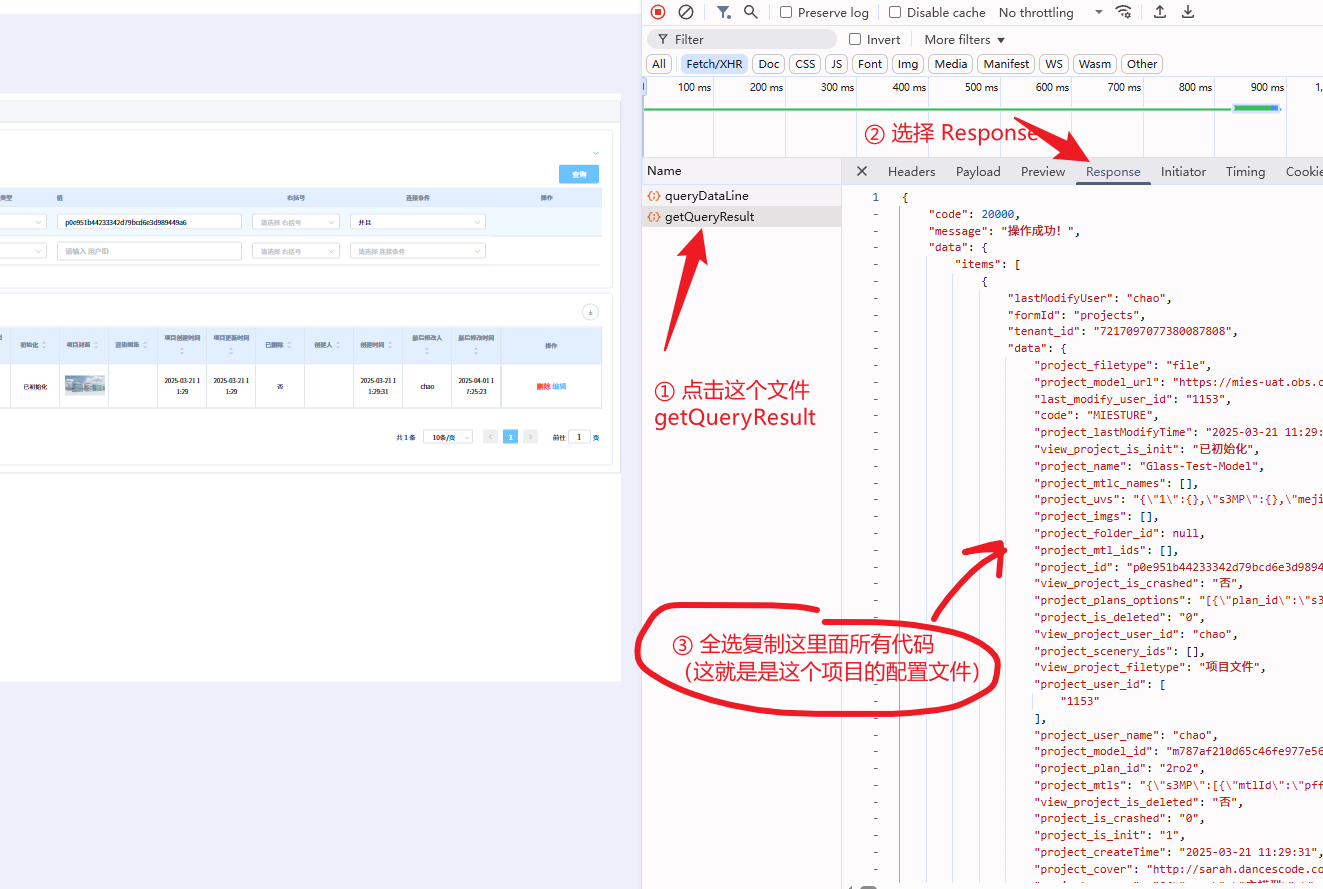Open the page size 10条/页 dropdown
Image resolution: width=1323 pixels, height=889 pixels.
pos(448,437)
